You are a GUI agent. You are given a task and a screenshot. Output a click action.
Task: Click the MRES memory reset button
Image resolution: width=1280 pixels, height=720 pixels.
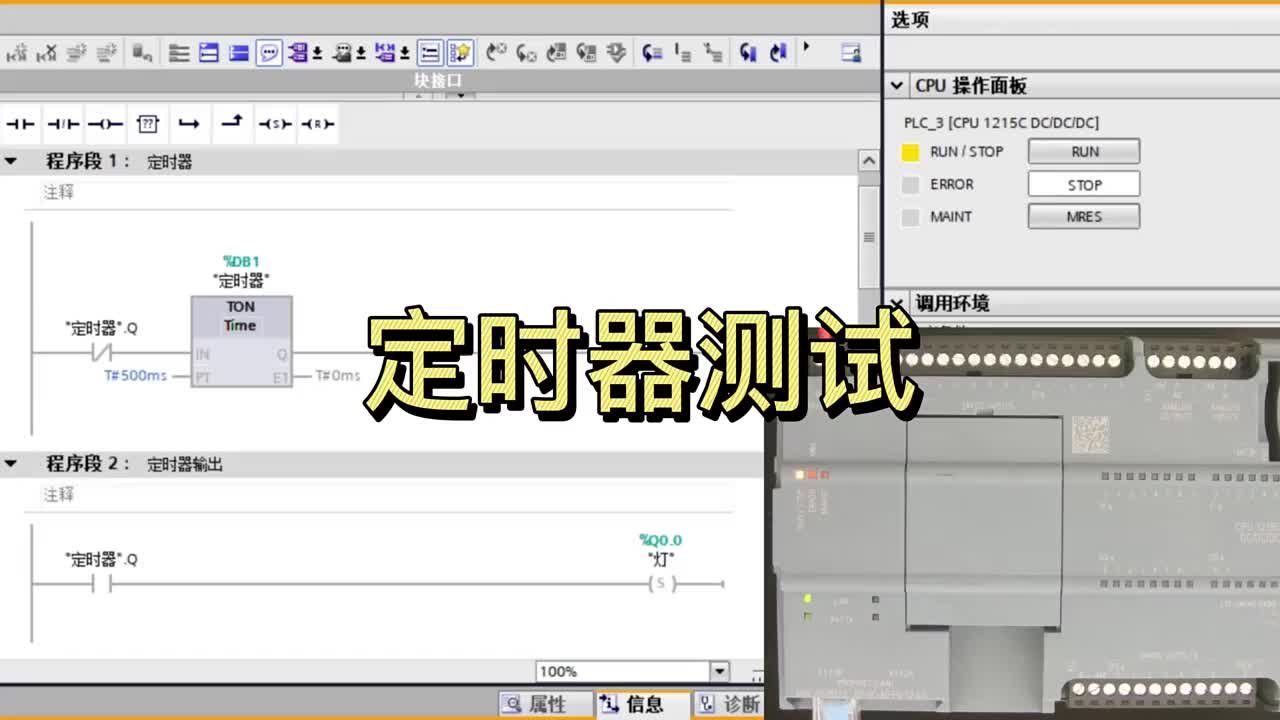pyautogui.click(x=1084, y=216)
